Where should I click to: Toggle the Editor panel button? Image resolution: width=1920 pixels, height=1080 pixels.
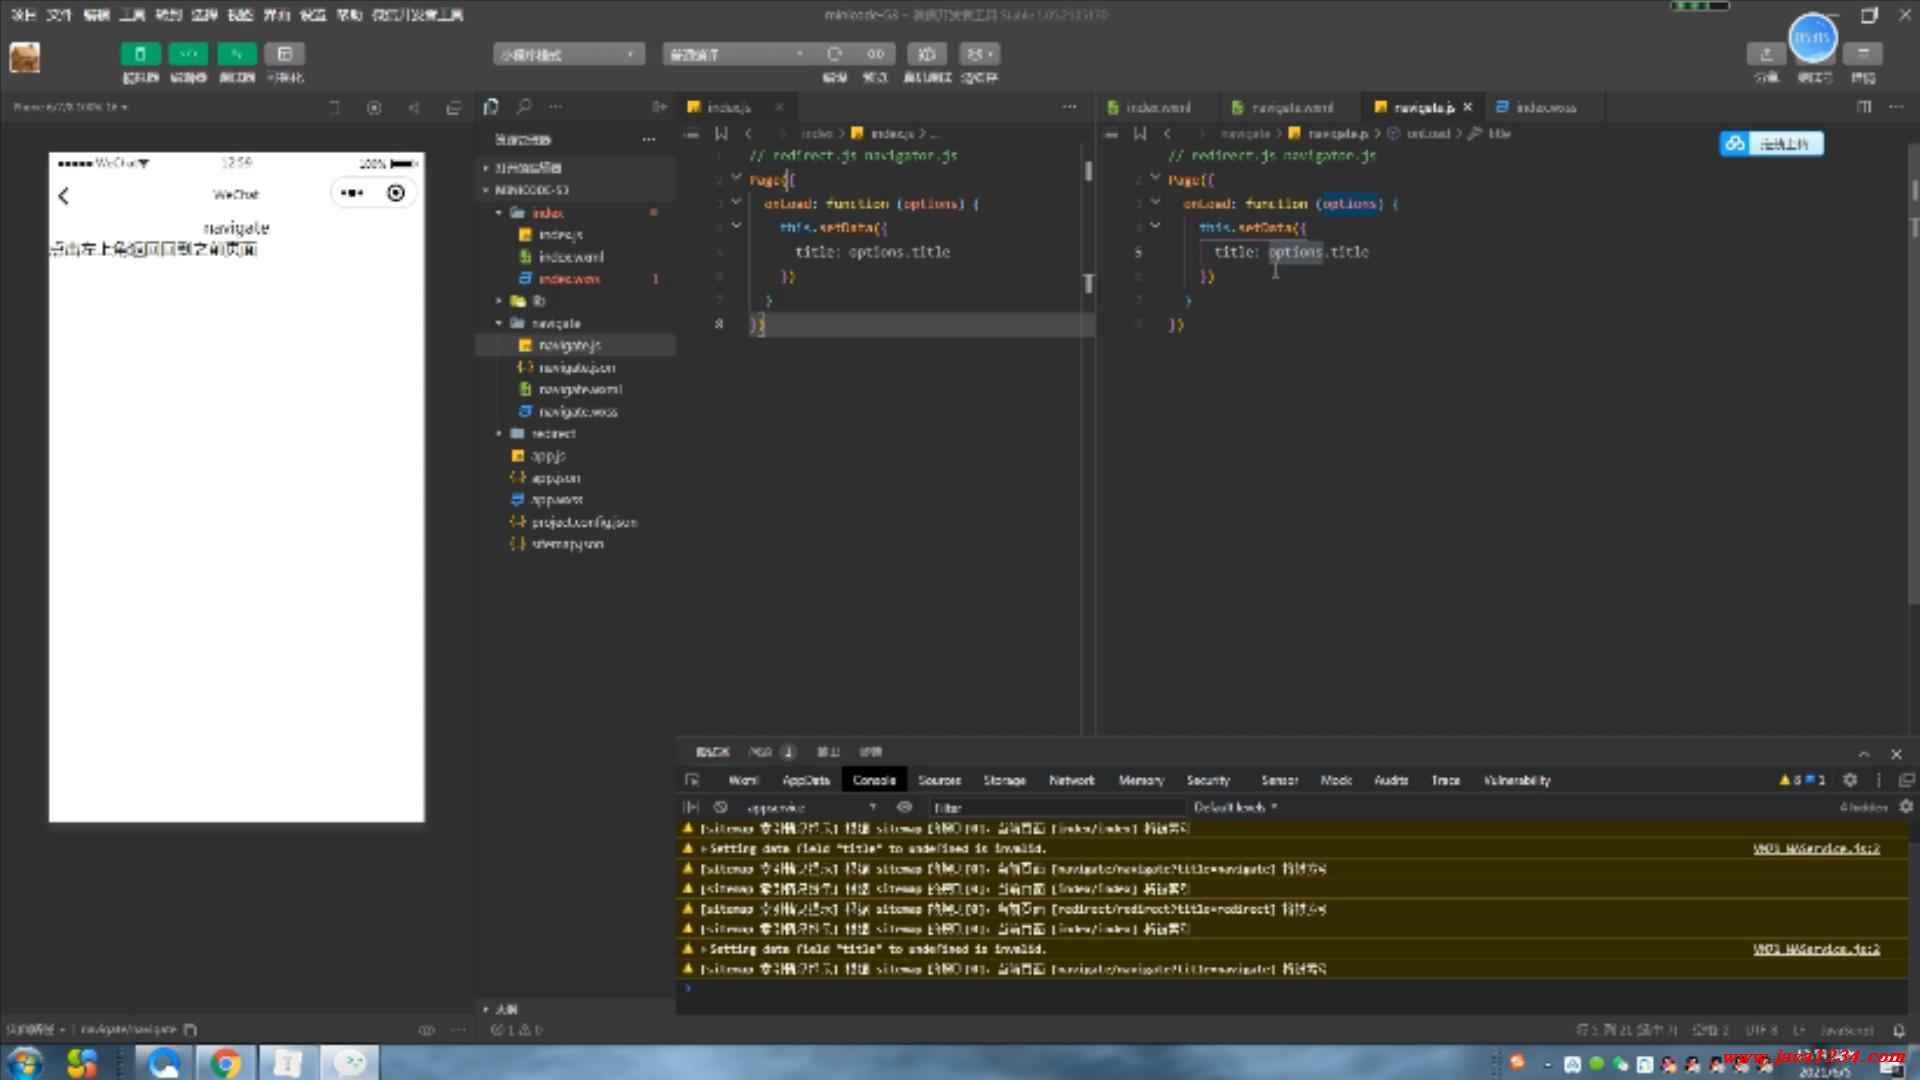pyautogui.click(x=188, y=54)
